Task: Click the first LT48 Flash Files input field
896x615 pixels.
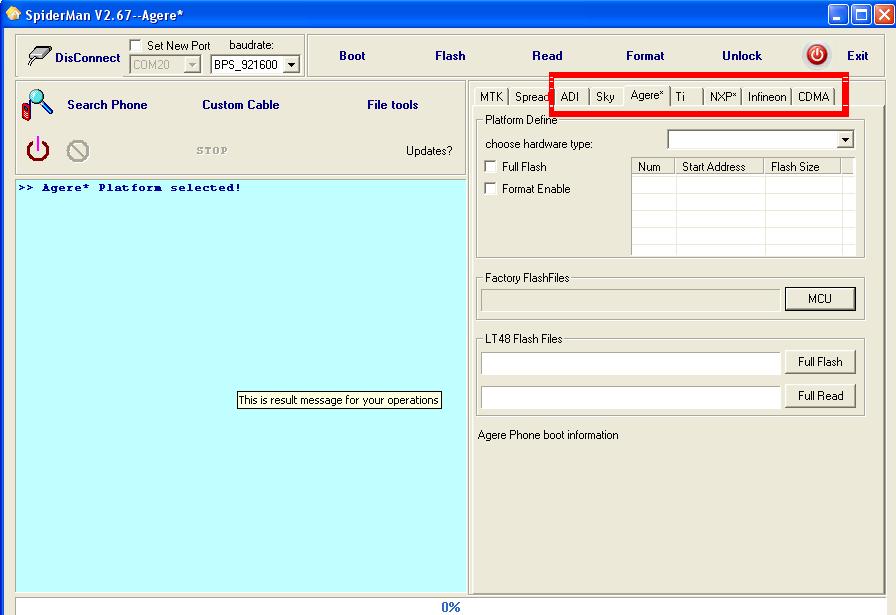Action: [630, 363]
